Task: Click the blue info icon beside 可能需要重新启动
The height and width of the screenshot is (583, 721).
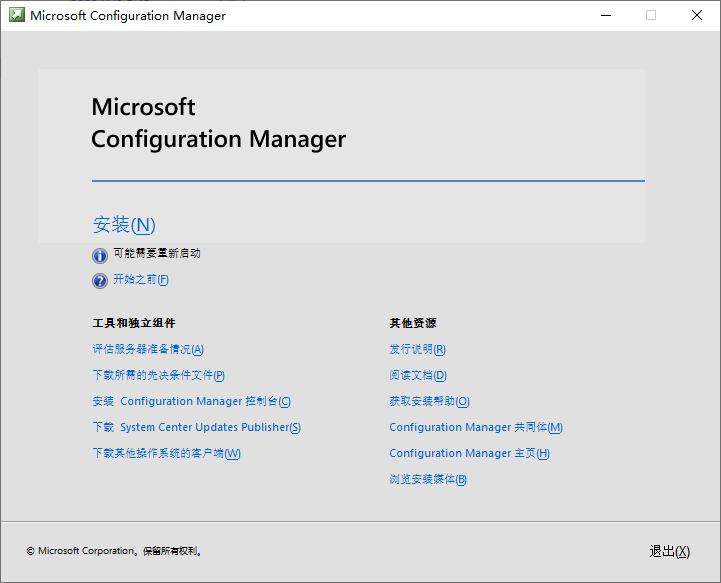Action: 99,255
